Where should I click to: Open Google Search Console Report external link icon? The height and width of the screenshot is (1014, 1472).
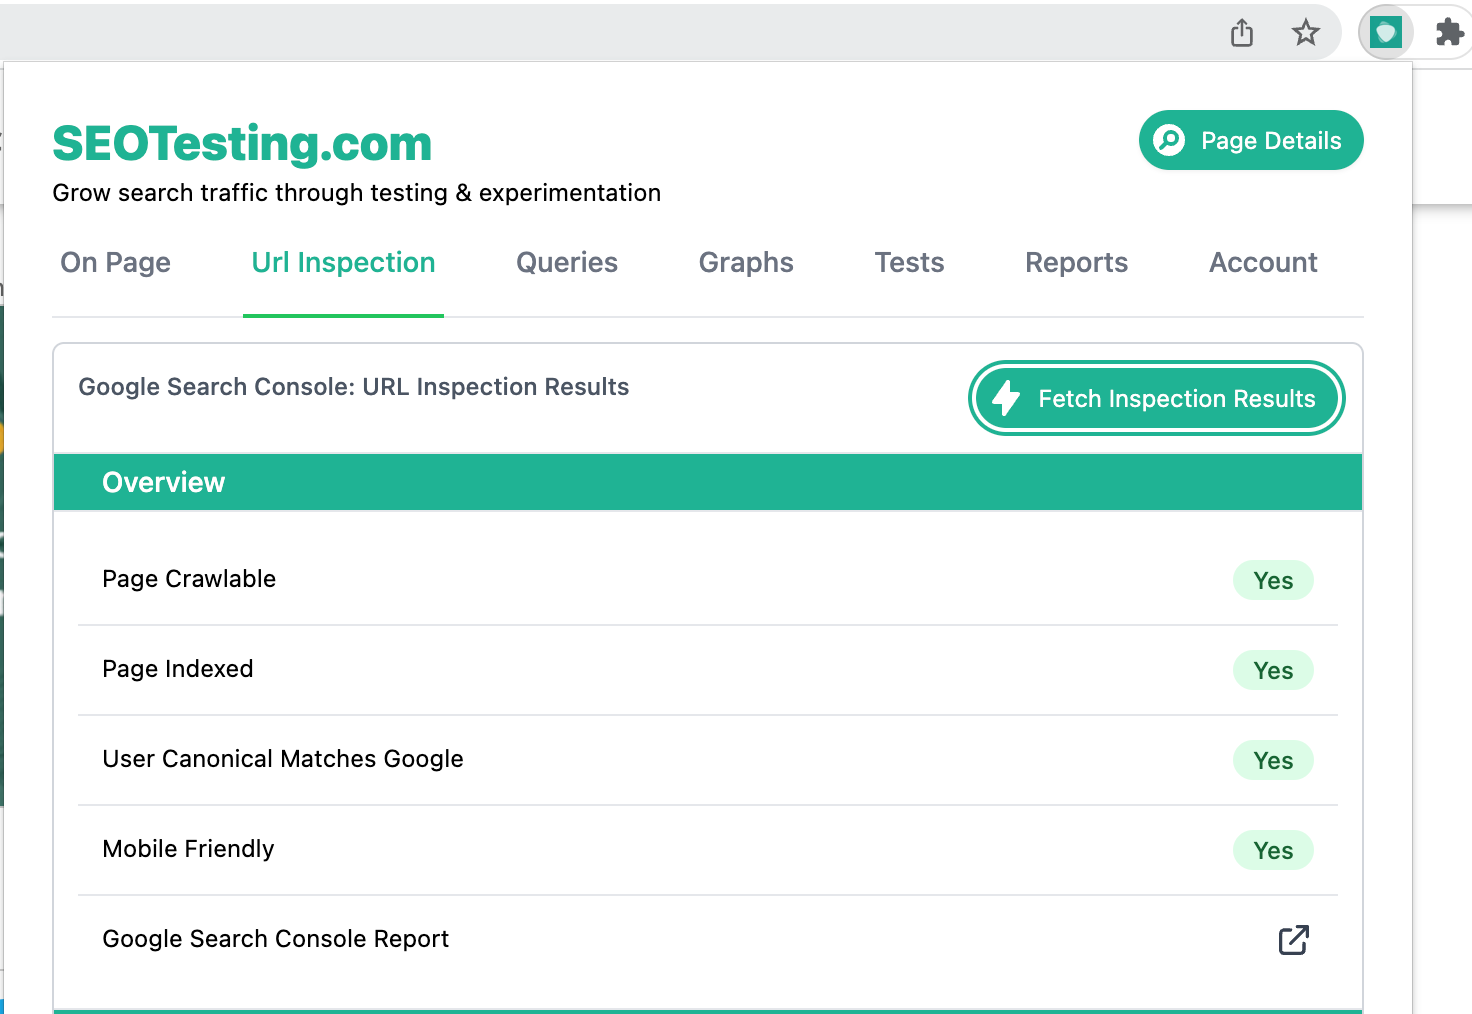[1294, 940]
